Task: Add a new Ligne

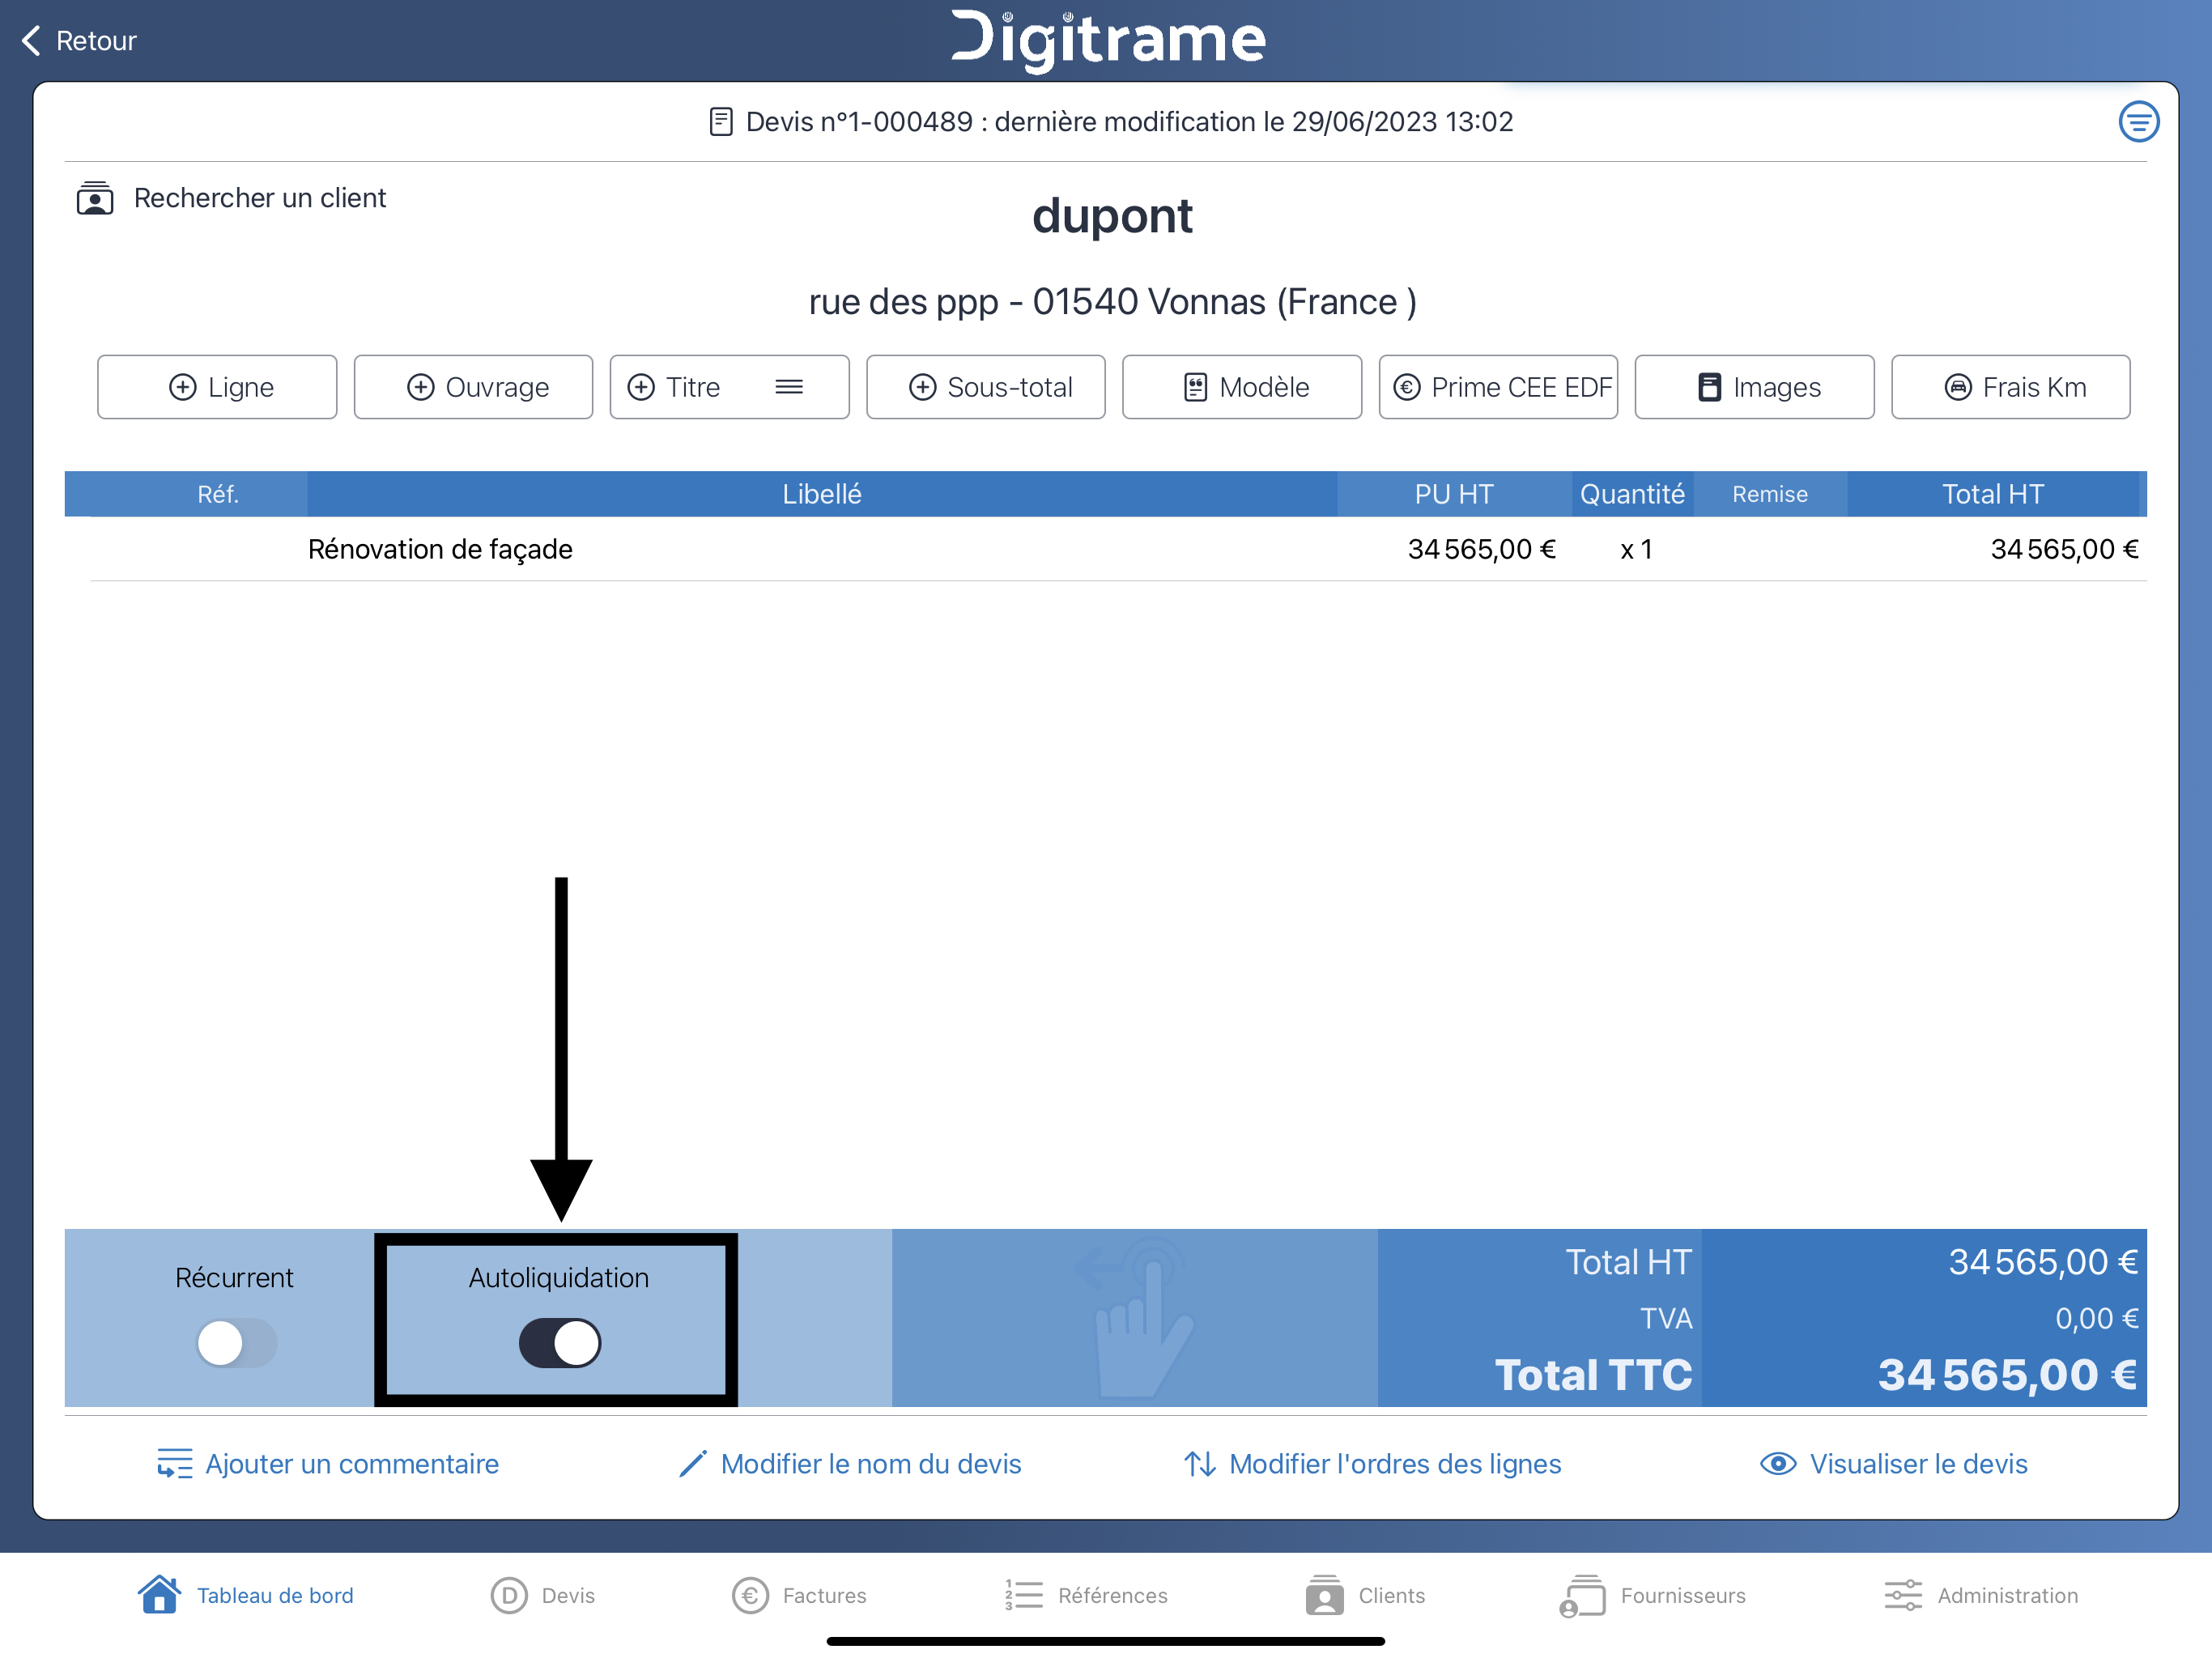Action: tap(217, 387)
